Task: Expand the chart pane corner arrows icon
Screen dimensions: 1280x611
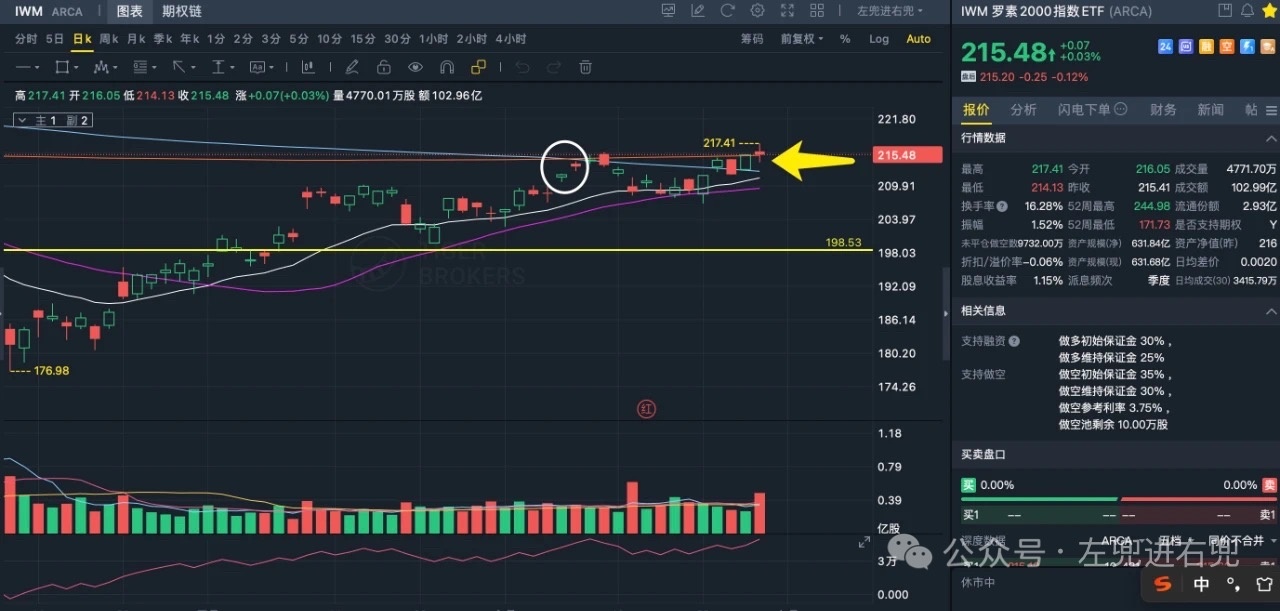Action: (864, 542)
